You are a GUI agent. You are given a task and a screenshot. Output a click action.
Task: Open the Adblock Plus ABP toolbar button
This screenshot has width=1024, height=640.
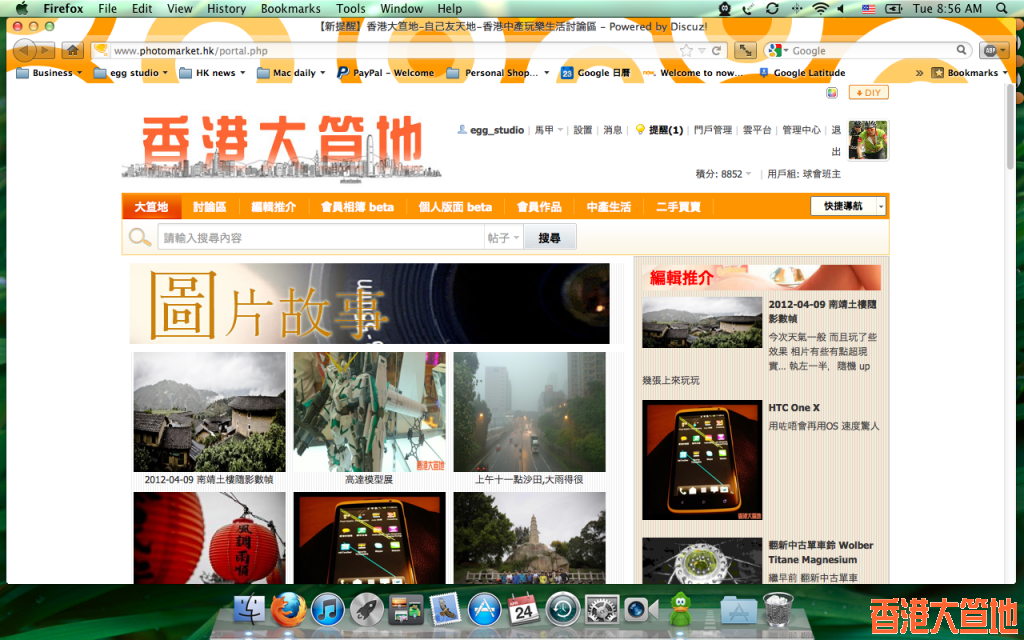[x=994, y=50]
